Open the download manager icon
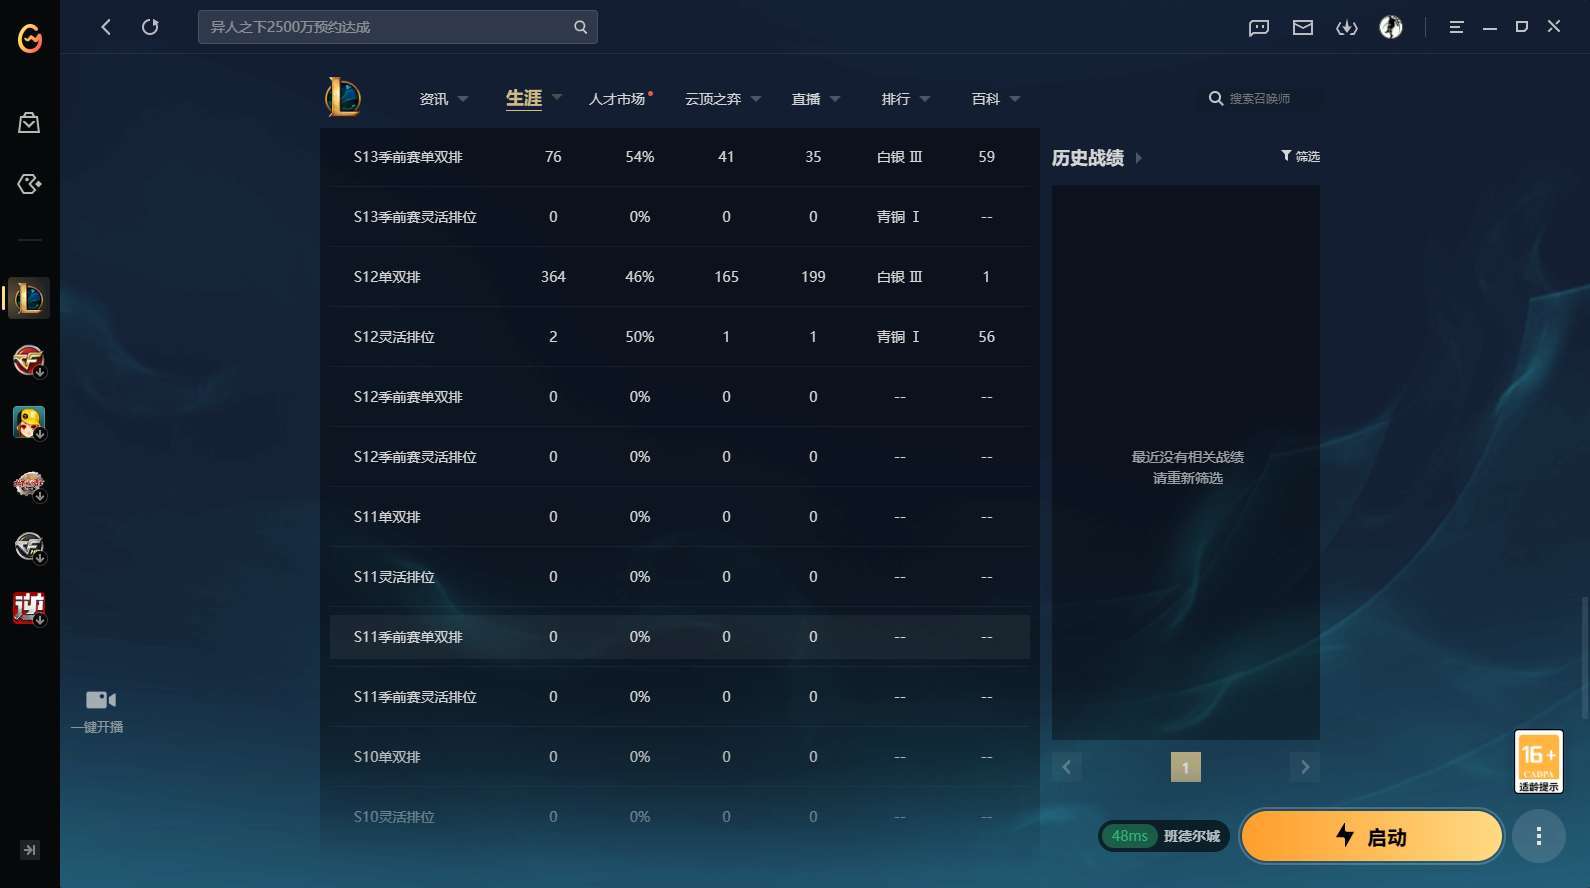The image size is (1590, 888). (x=1347, y=27)
